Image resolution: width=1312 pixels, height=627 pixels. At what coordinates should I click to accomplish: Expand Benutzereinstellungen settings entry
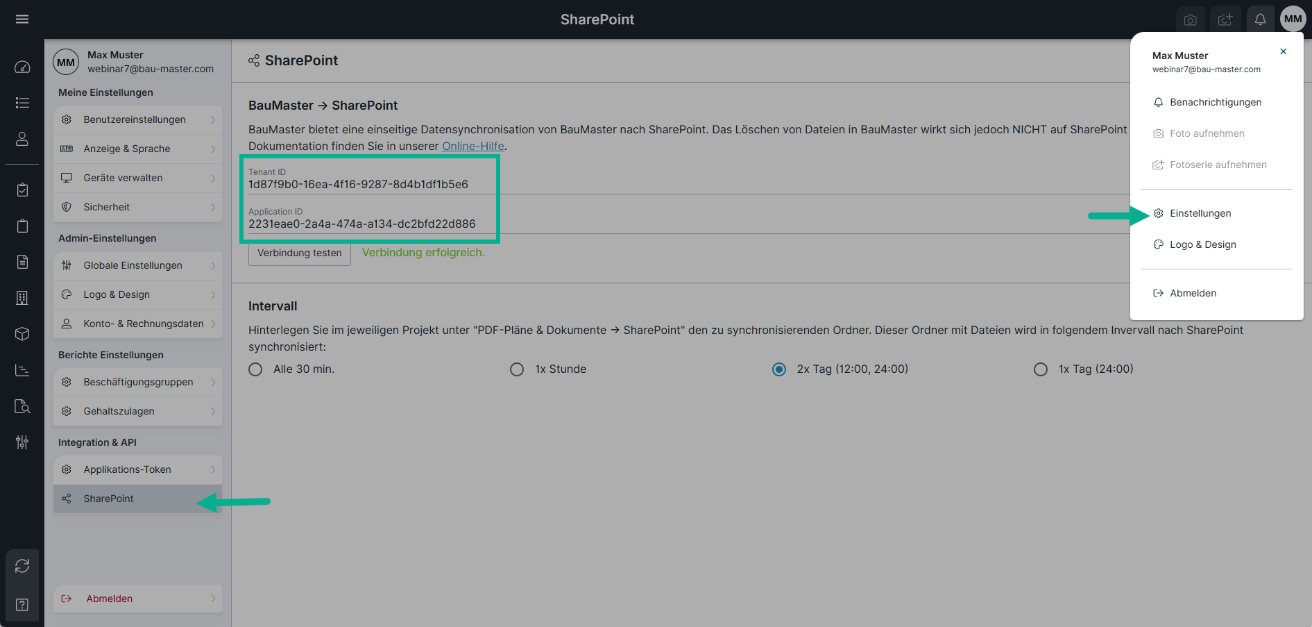coord(137,120)
